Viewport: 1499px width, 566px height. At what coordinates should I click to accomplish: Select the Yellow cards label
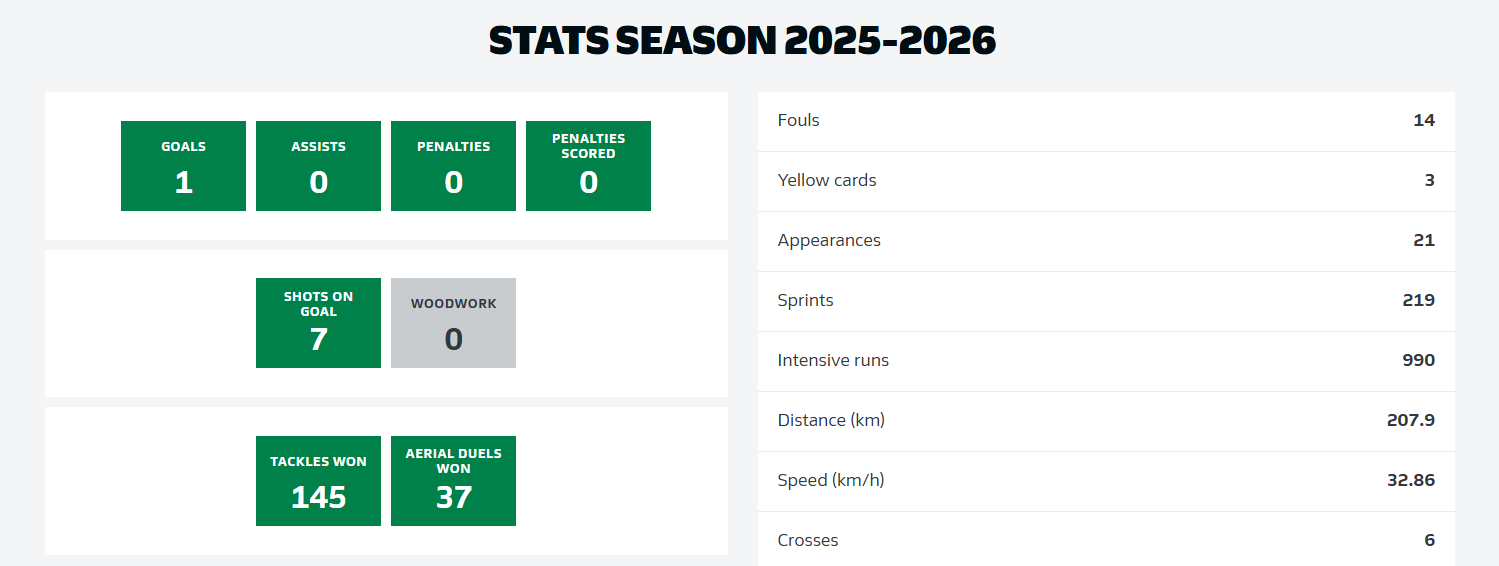(x=827, y=180)
